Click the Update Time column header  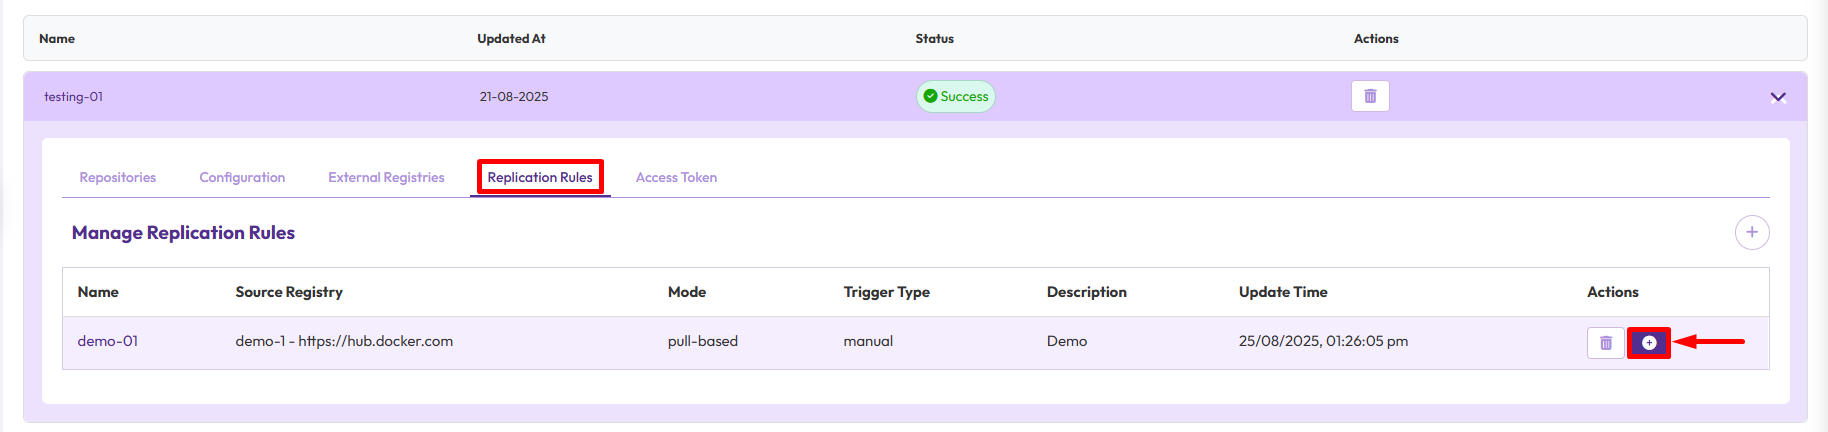click(x=1283, y=292)
